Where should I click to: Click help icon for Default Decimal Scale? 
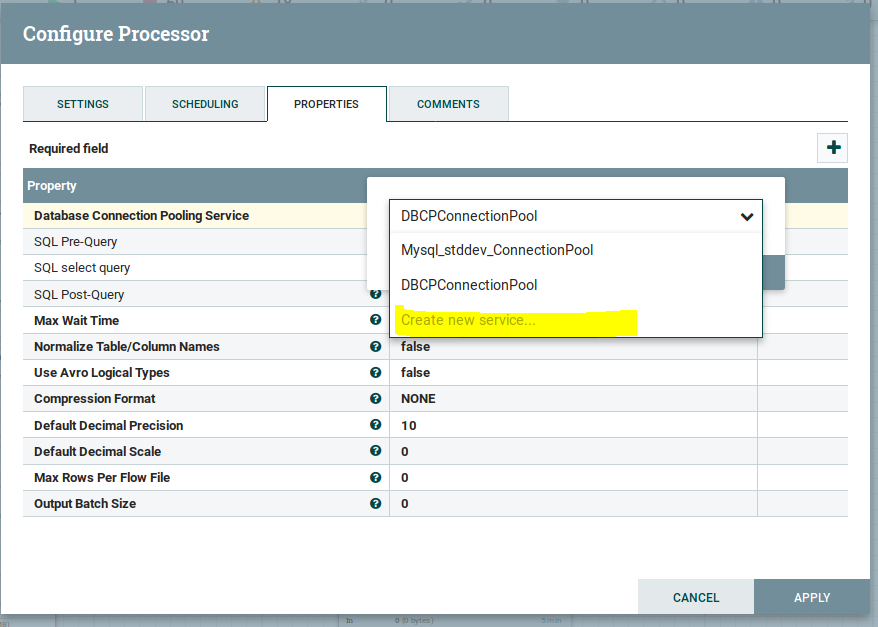(x=376, y=451)
